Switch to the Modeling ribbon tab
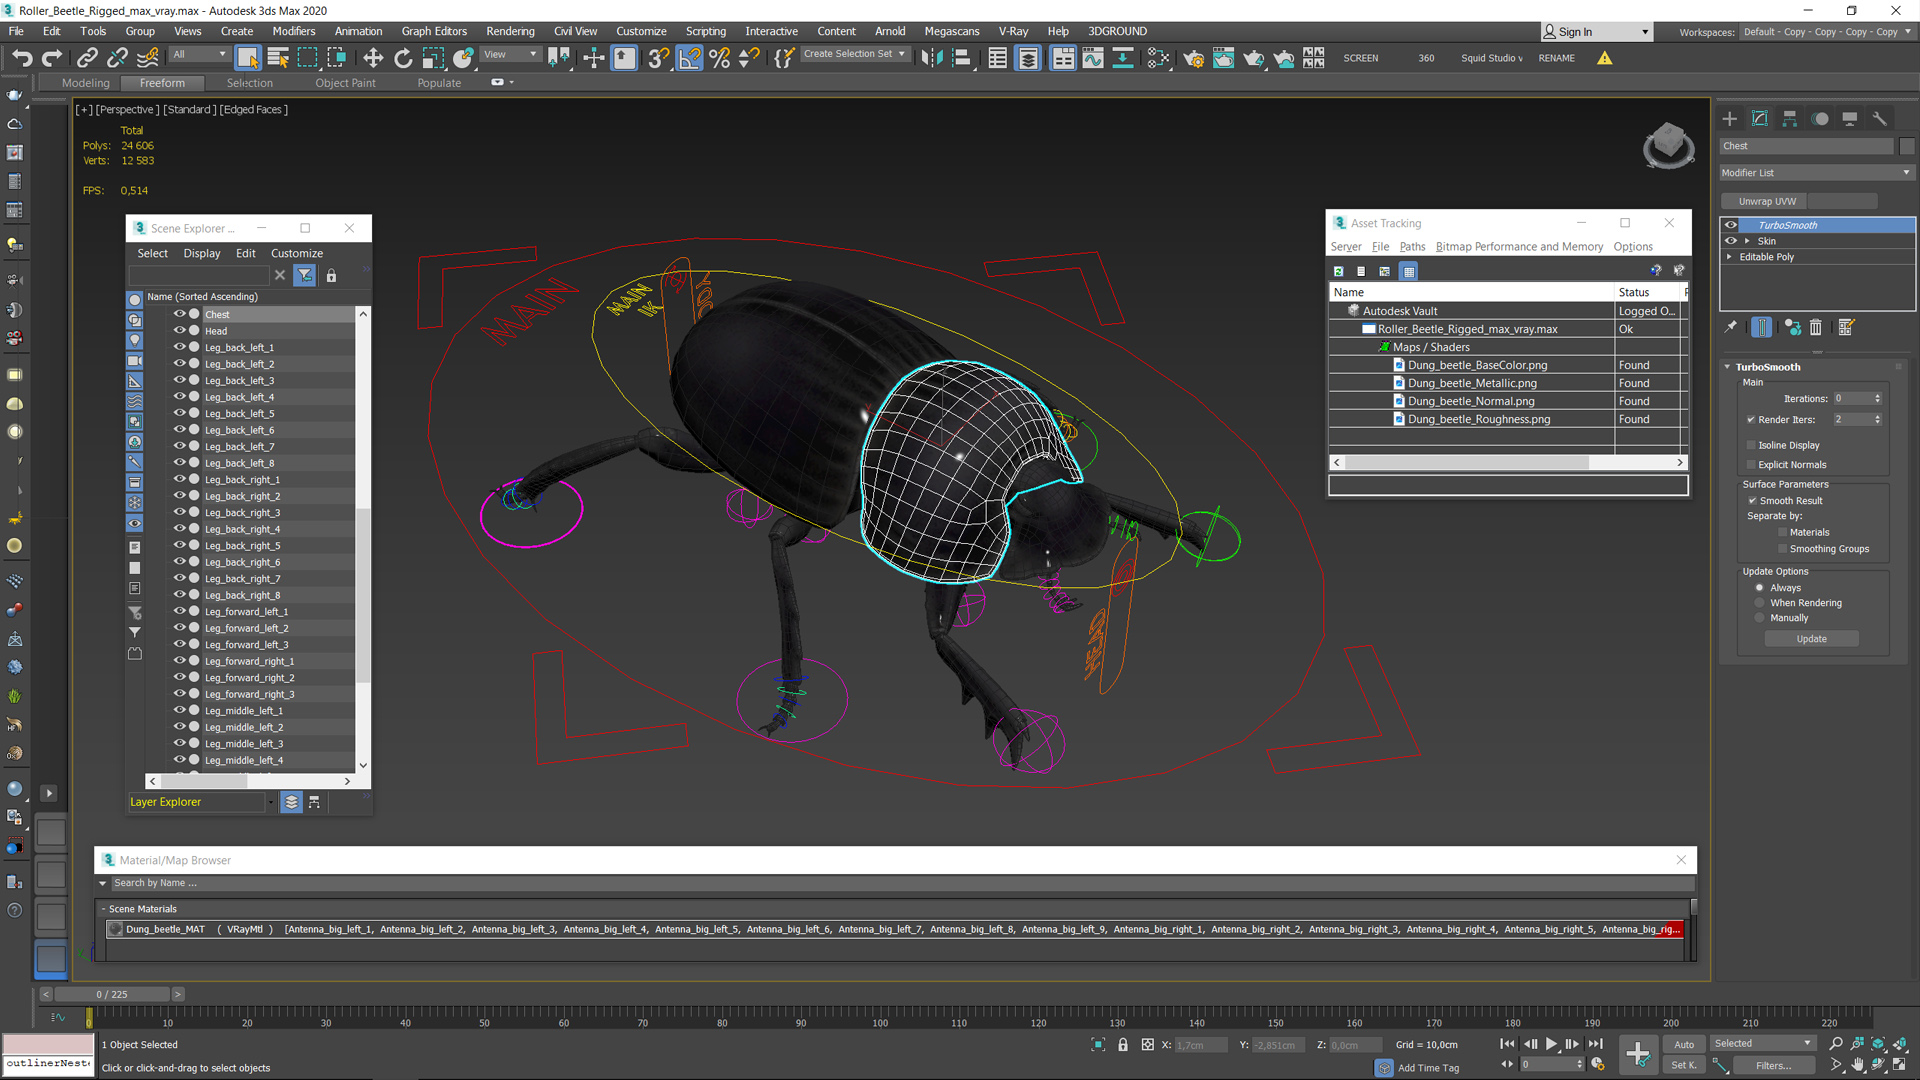 click(86, 83)
